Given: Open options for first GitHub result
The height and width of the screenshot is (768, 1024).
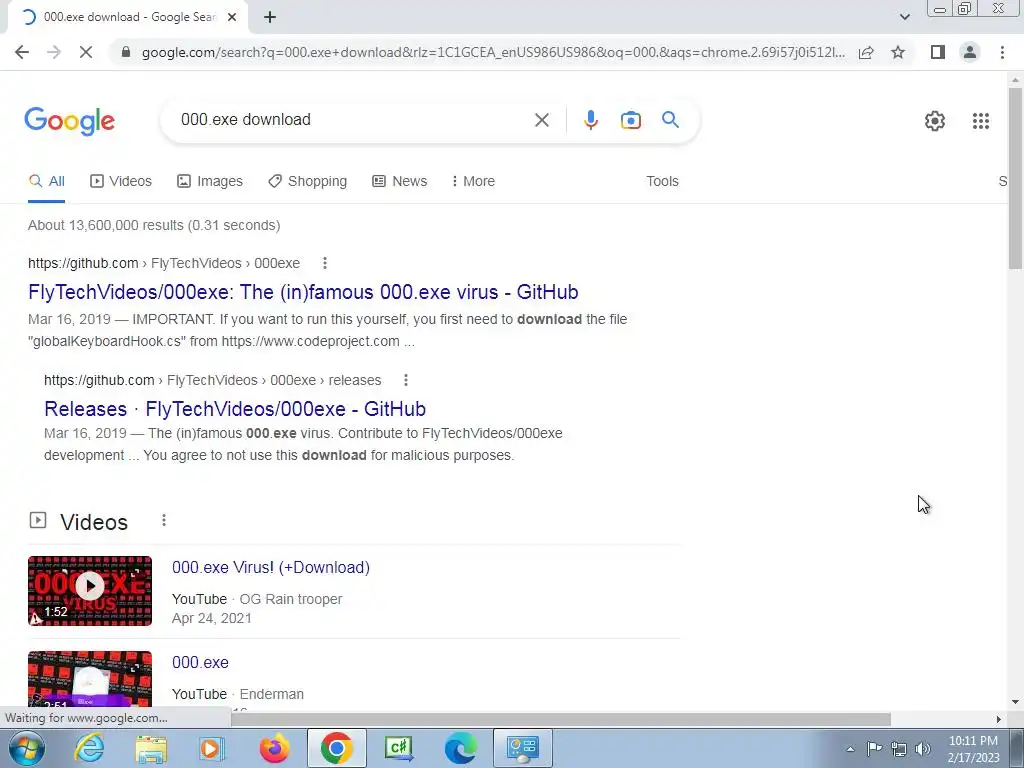Looking at the screenshot, I should pos(325,263).
